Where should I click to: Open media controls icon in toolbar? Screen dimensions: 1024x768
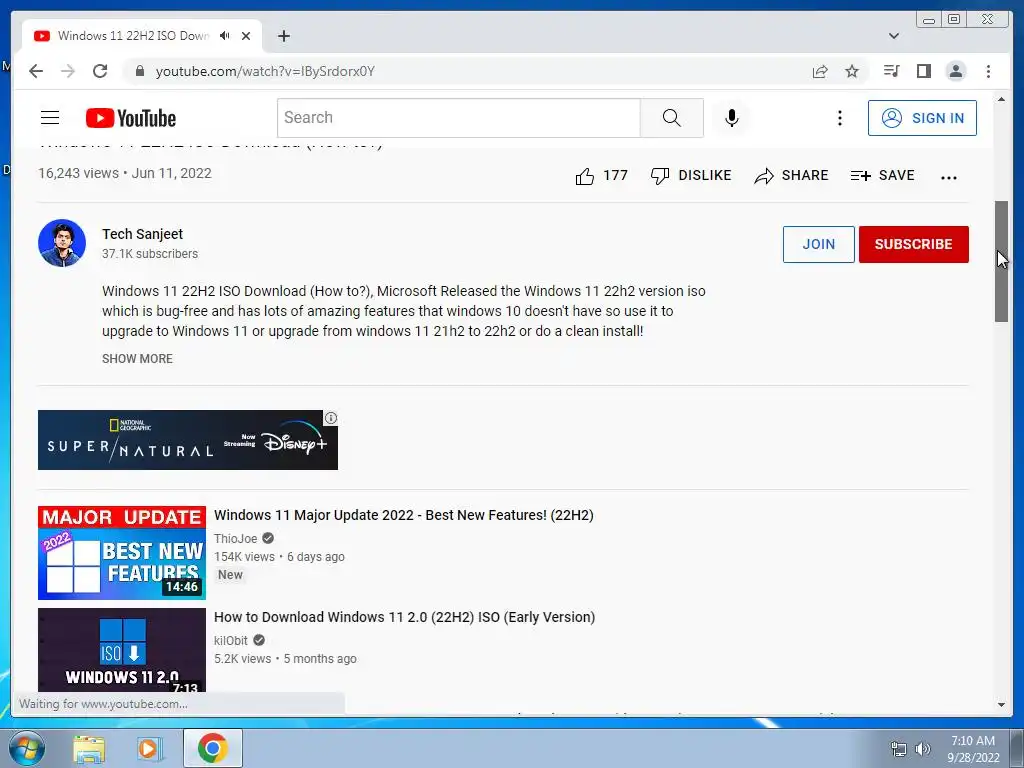[891, 71]
